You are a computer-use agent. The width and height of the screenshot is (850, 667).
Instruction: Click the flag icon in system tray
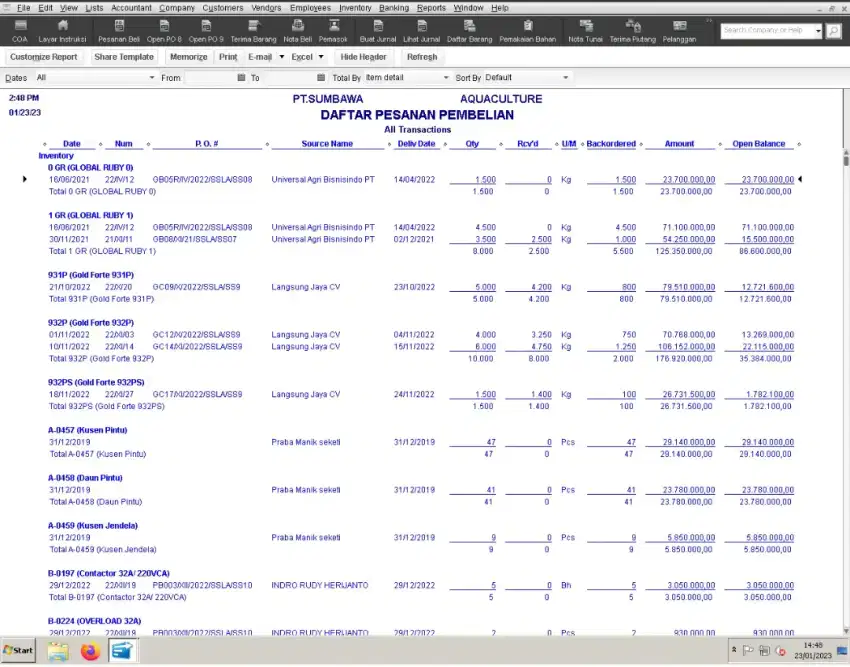(748, 651)
